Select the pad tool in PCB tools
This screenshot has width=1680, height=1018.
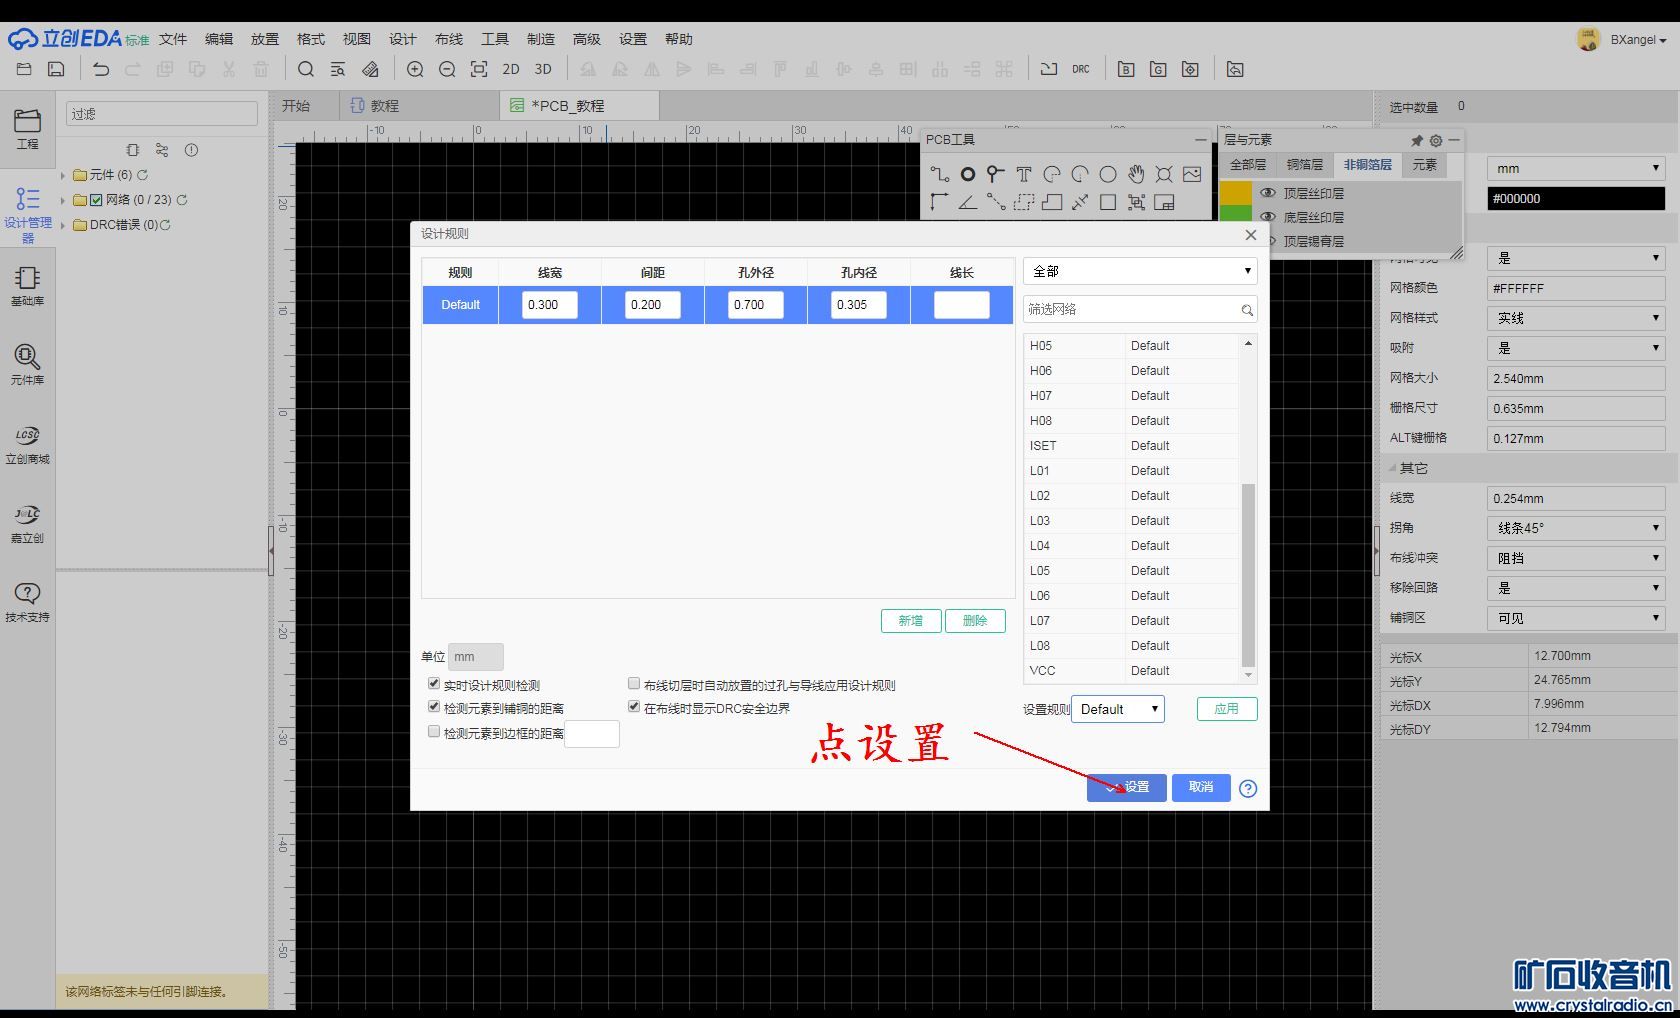[x=968, y=174]
